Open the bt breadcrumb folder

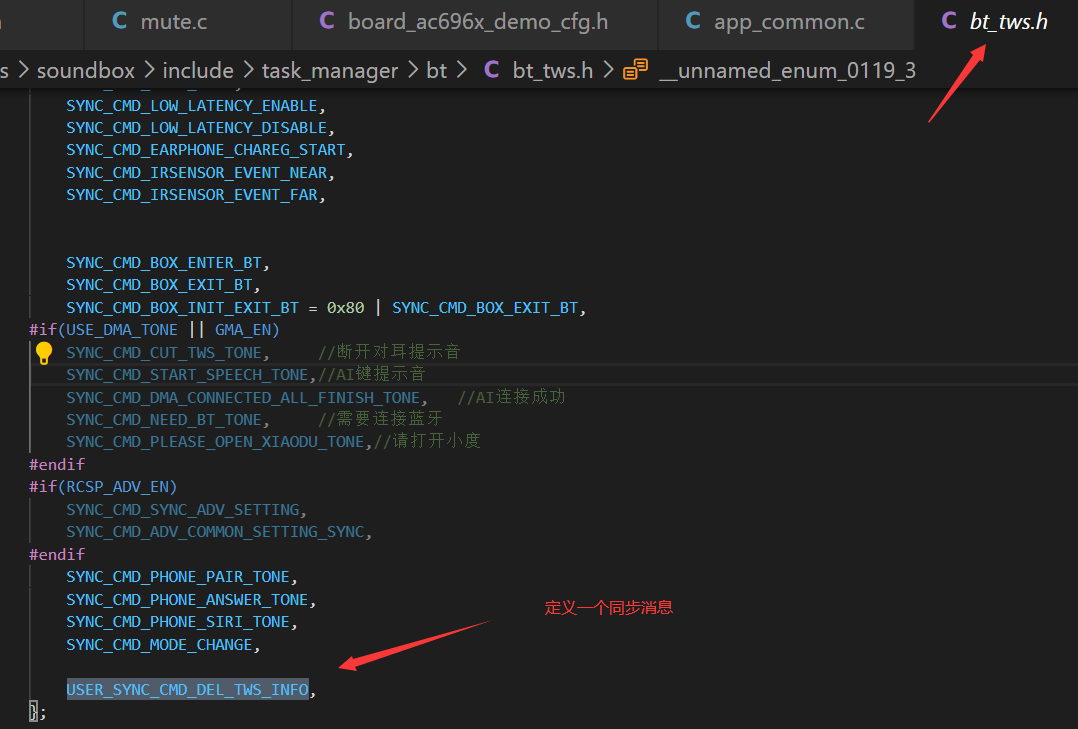(437, 70)
